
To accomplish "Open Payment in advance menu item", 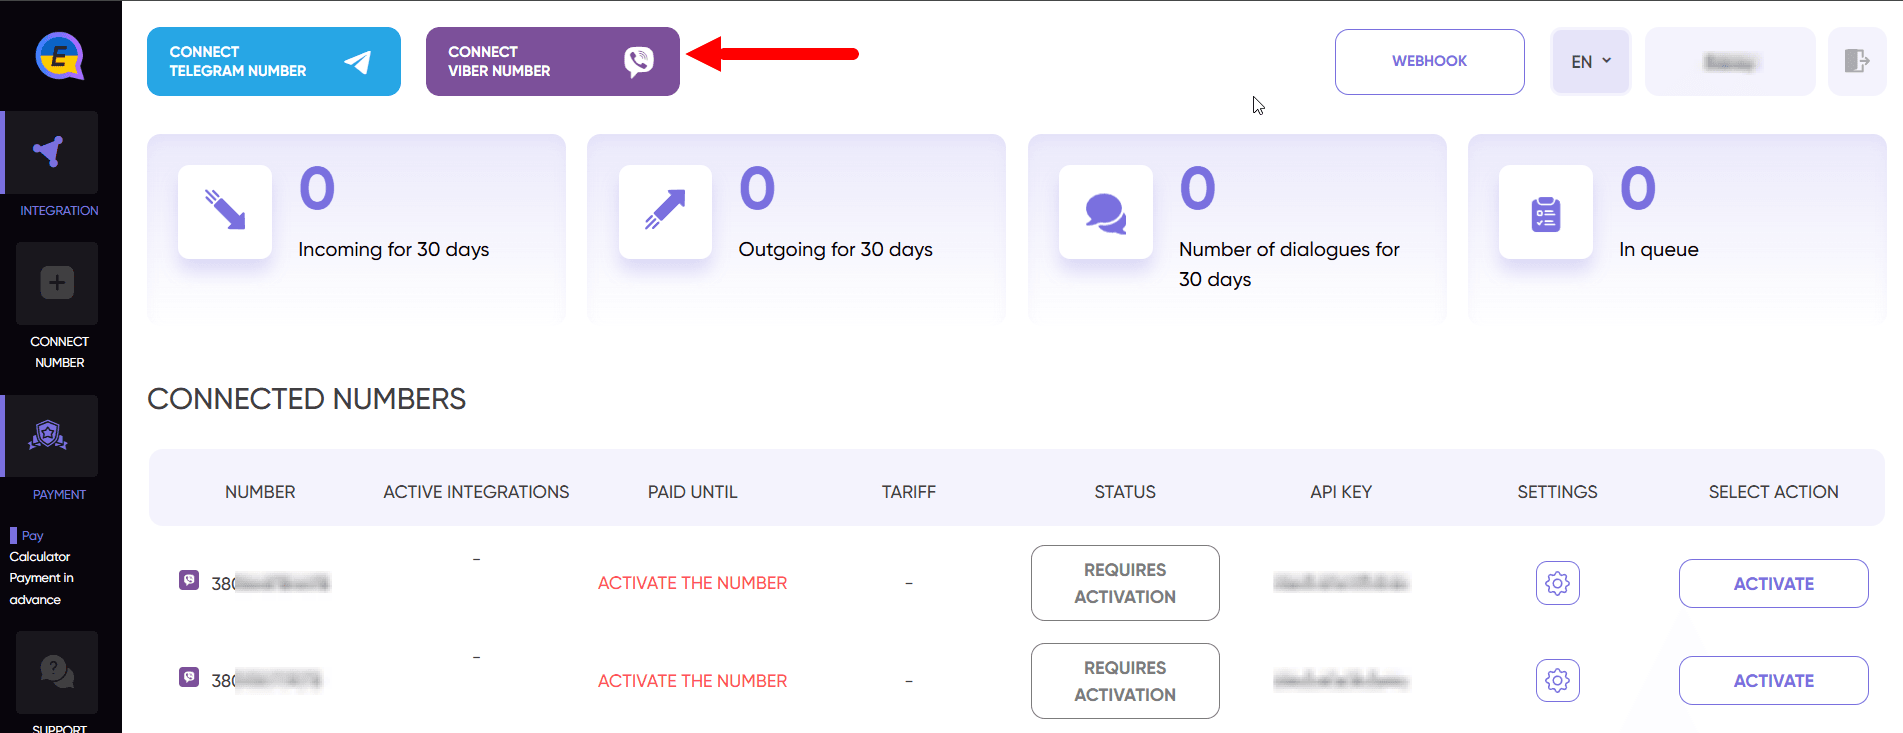I will tap(41, 589).
